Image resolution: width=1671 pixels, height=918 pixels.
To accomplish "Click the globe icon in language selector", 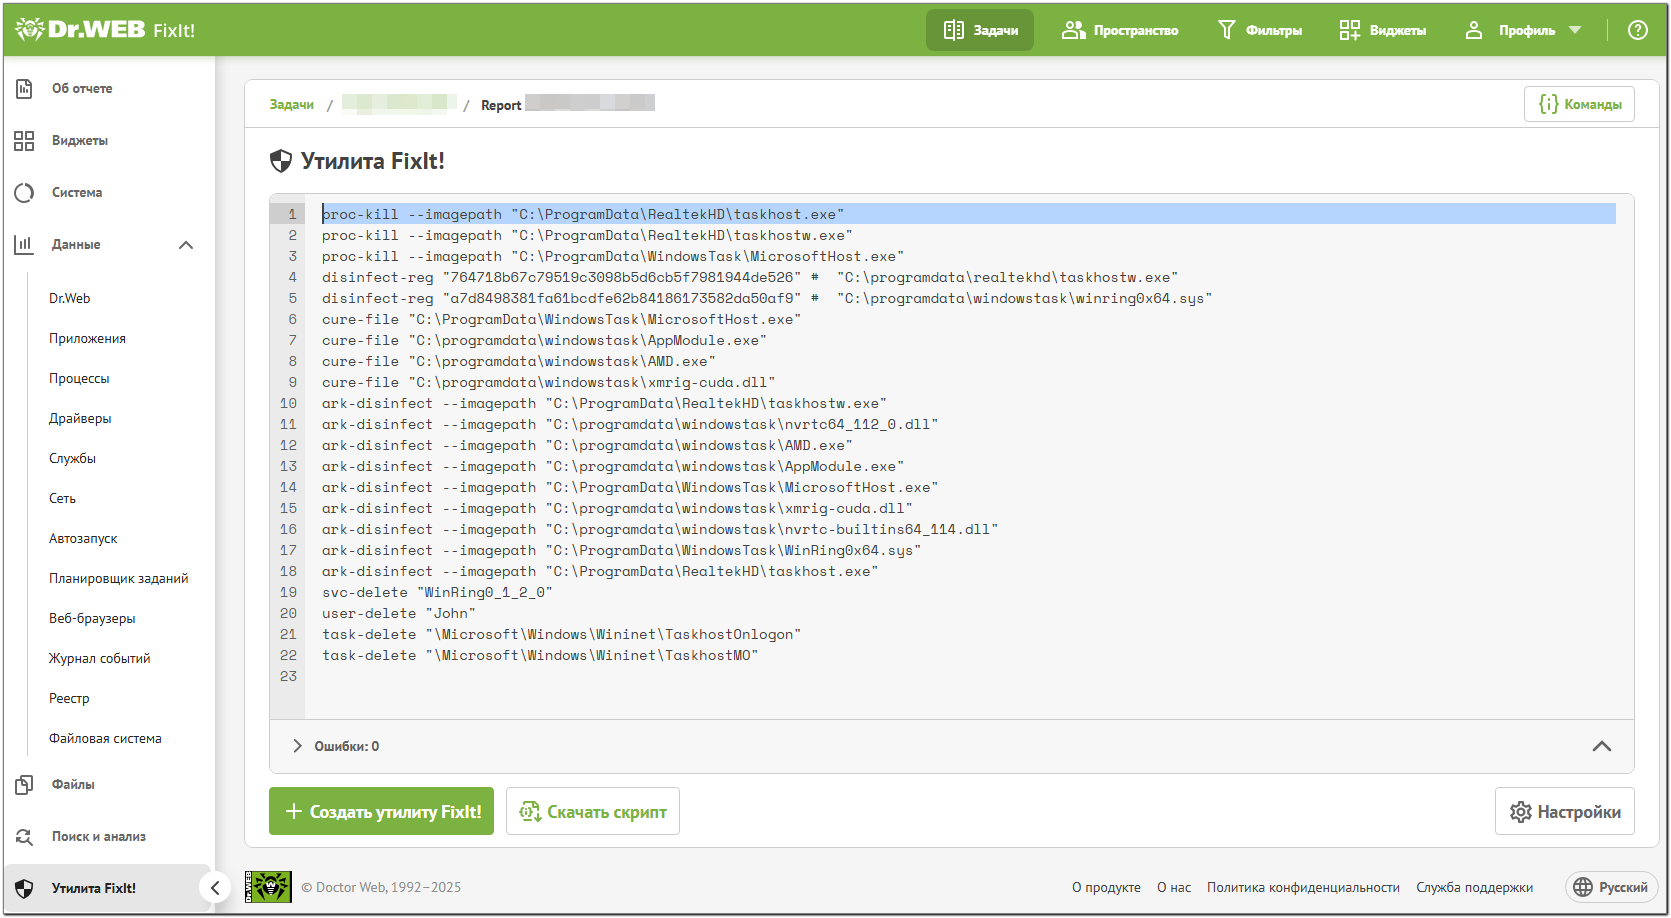I will 1583,887.
